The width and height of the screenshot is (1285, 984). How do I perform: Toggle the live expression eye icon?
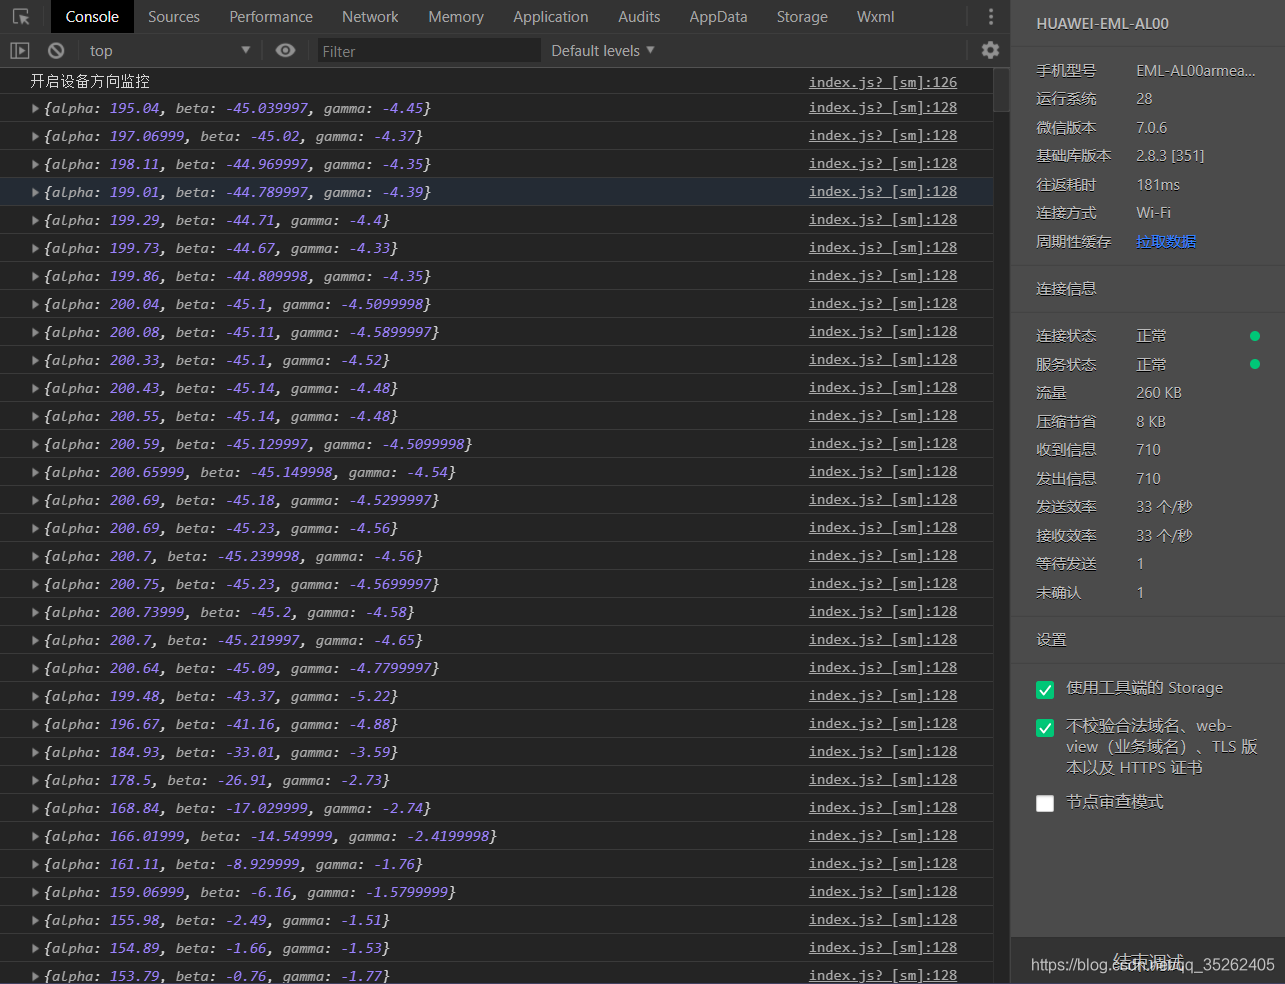(x=285, y=50)
